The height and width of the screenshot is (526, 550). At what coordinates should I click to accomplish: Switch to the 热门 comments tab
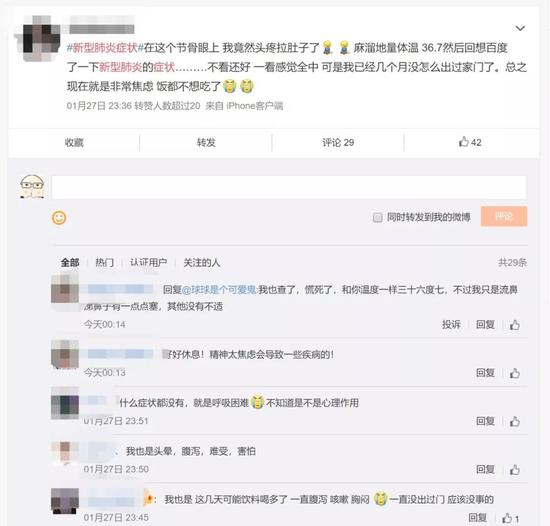coord(105,262)
